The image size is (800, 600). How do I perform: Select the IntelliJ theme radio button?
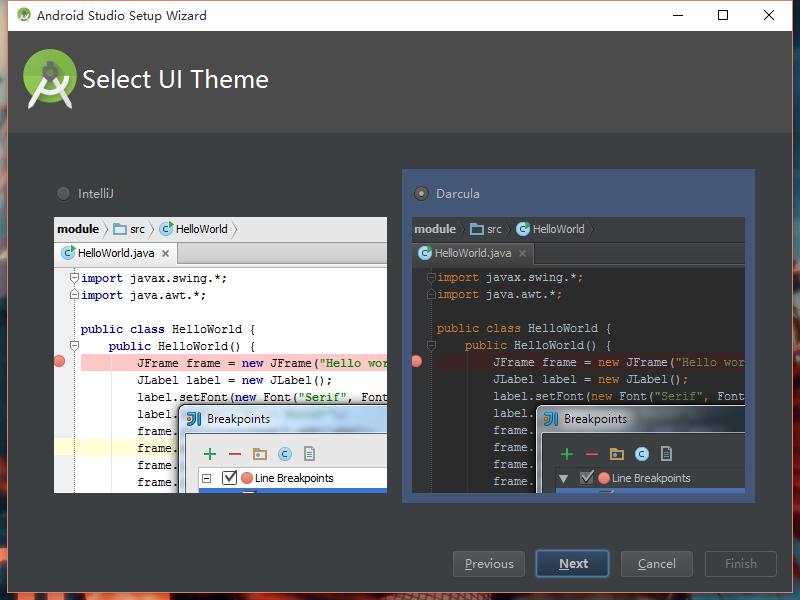click(64, 193)
